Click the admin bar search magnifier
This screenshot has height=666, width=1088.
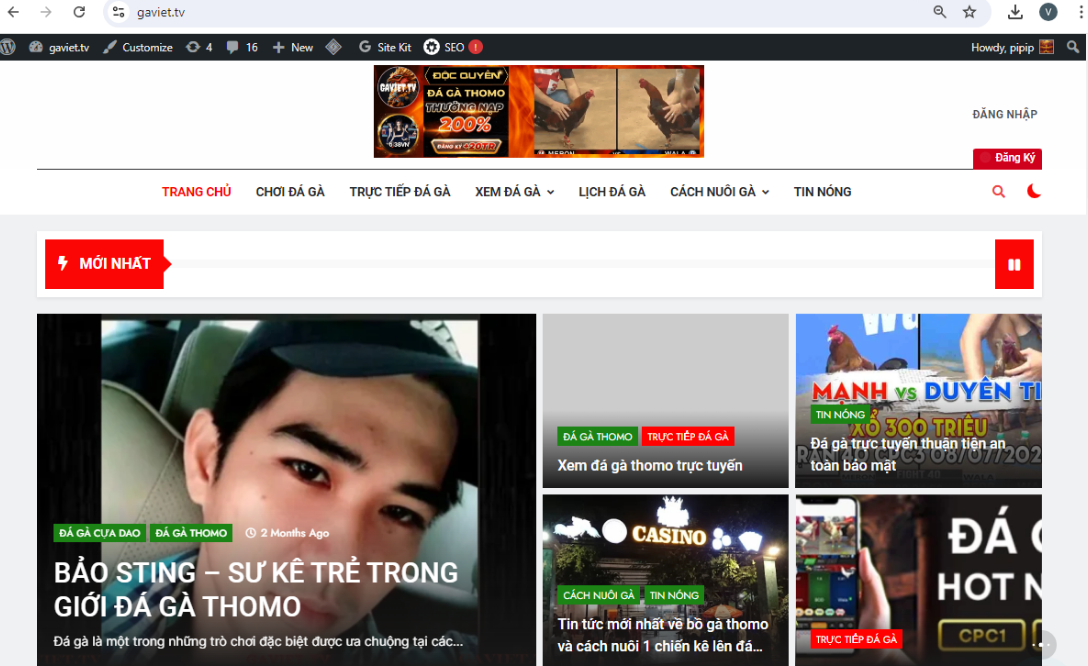[1073, 47]
